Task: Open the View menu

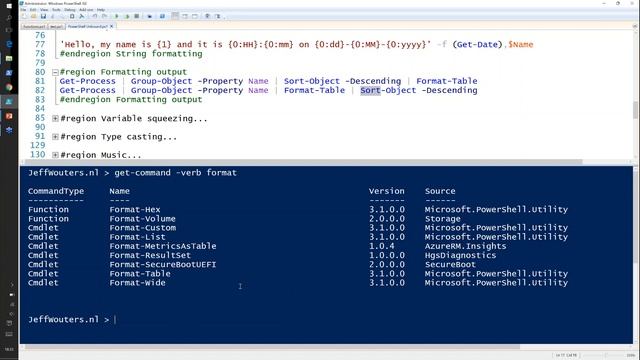Action: click(x=44, y=10)
